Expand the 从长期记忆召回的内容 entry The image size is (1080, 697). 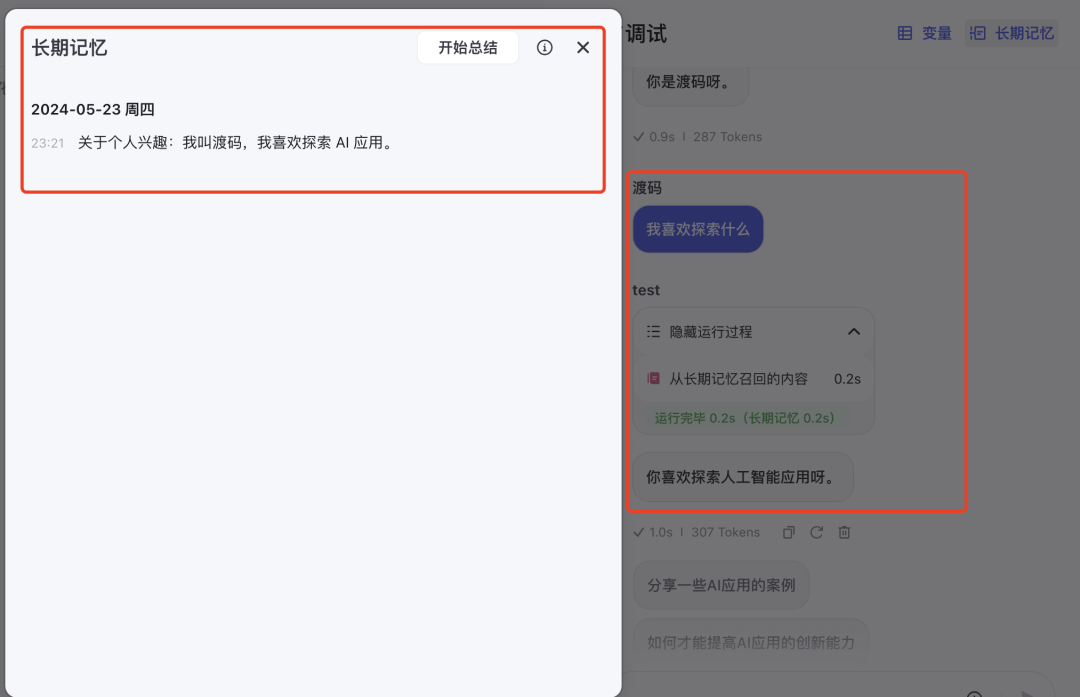click(x=740, y=378)
